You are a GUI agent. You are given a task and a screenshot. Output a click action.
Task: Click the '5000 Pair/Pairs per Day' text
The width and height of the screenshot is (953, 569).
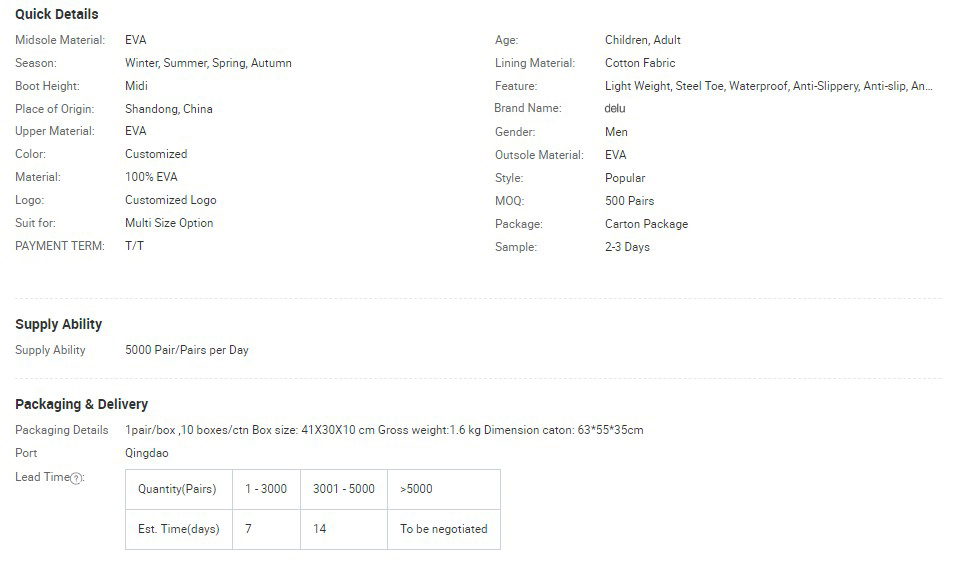click(187, 350)
